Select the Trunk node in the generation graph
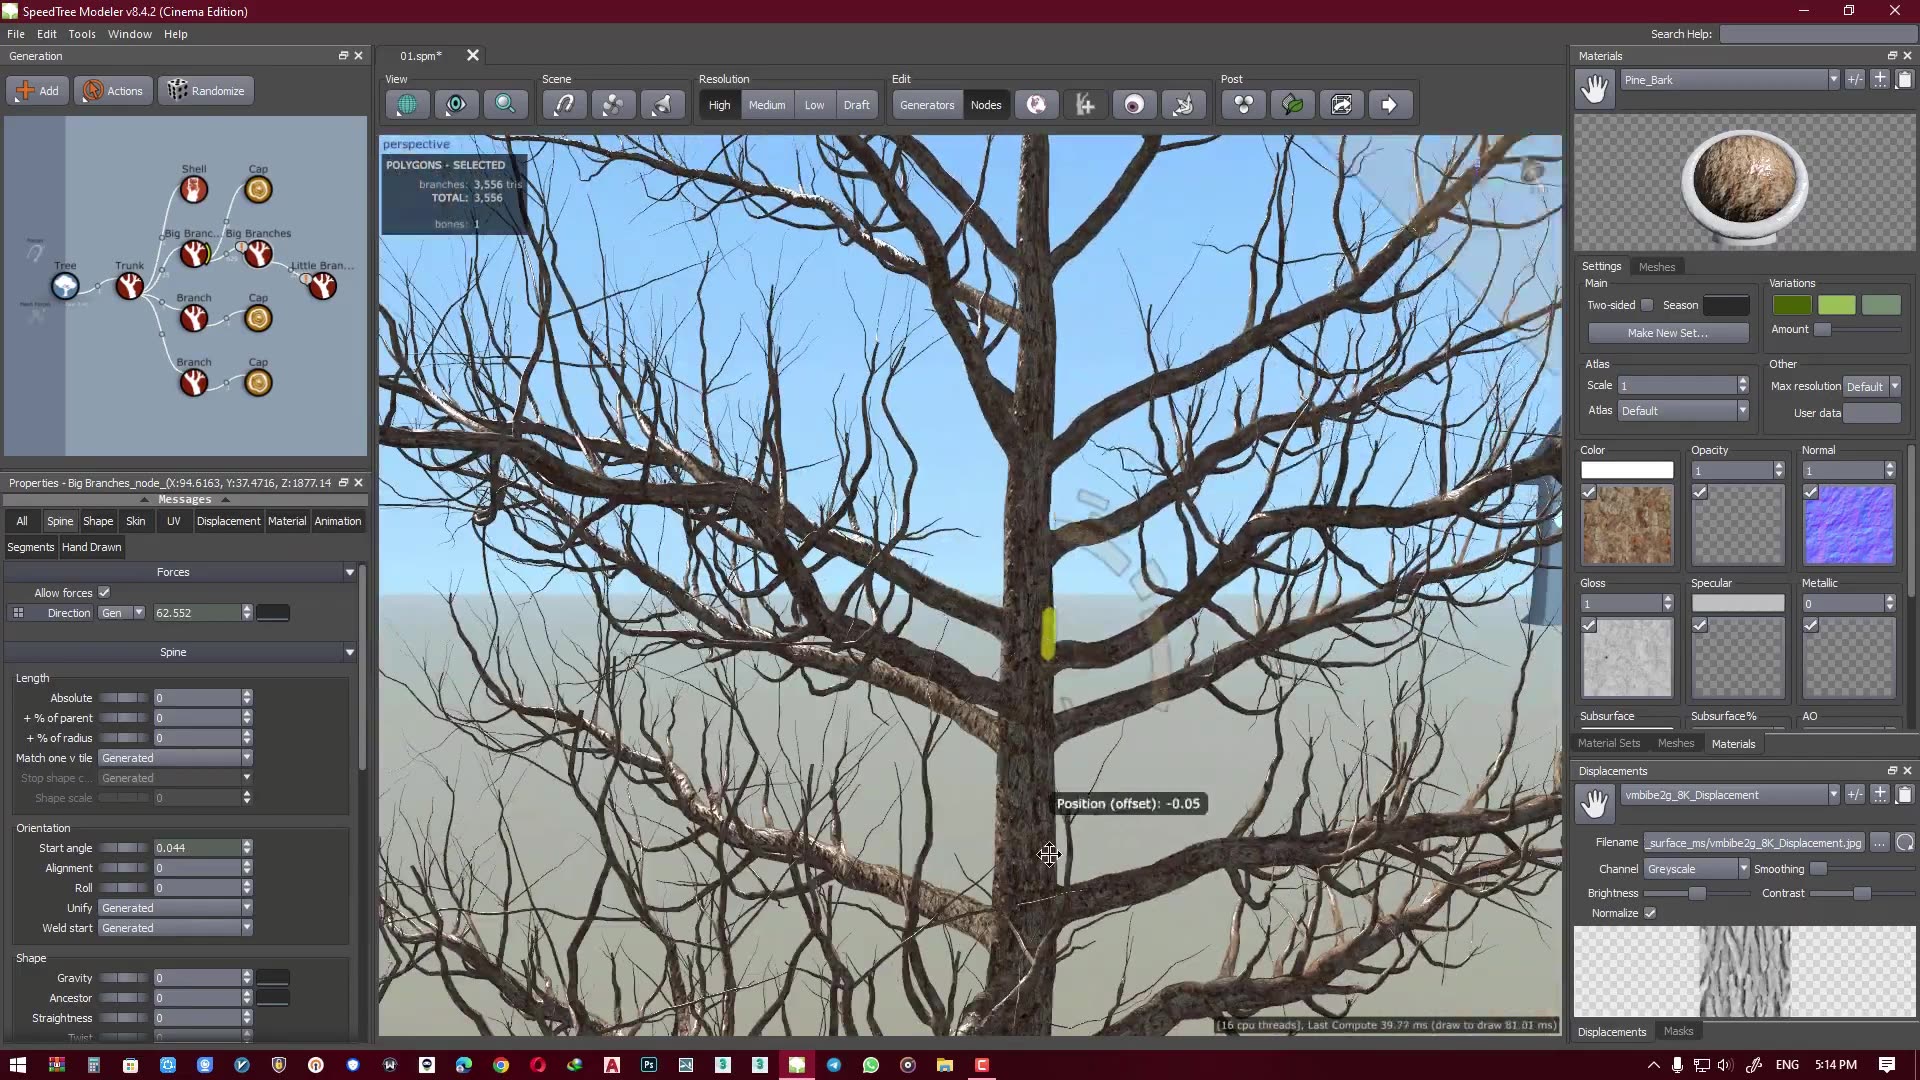This screenshot has width=1920, height=1080. click(x=129, y=287)
